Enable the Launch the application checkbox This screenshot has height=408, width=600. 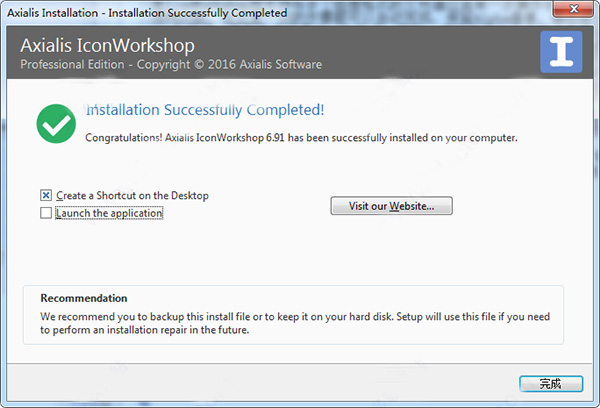46,213
